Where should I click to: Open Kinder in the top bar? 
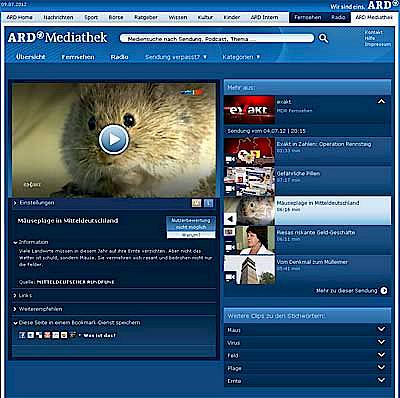pyautogui.click(x=232, y=17)
